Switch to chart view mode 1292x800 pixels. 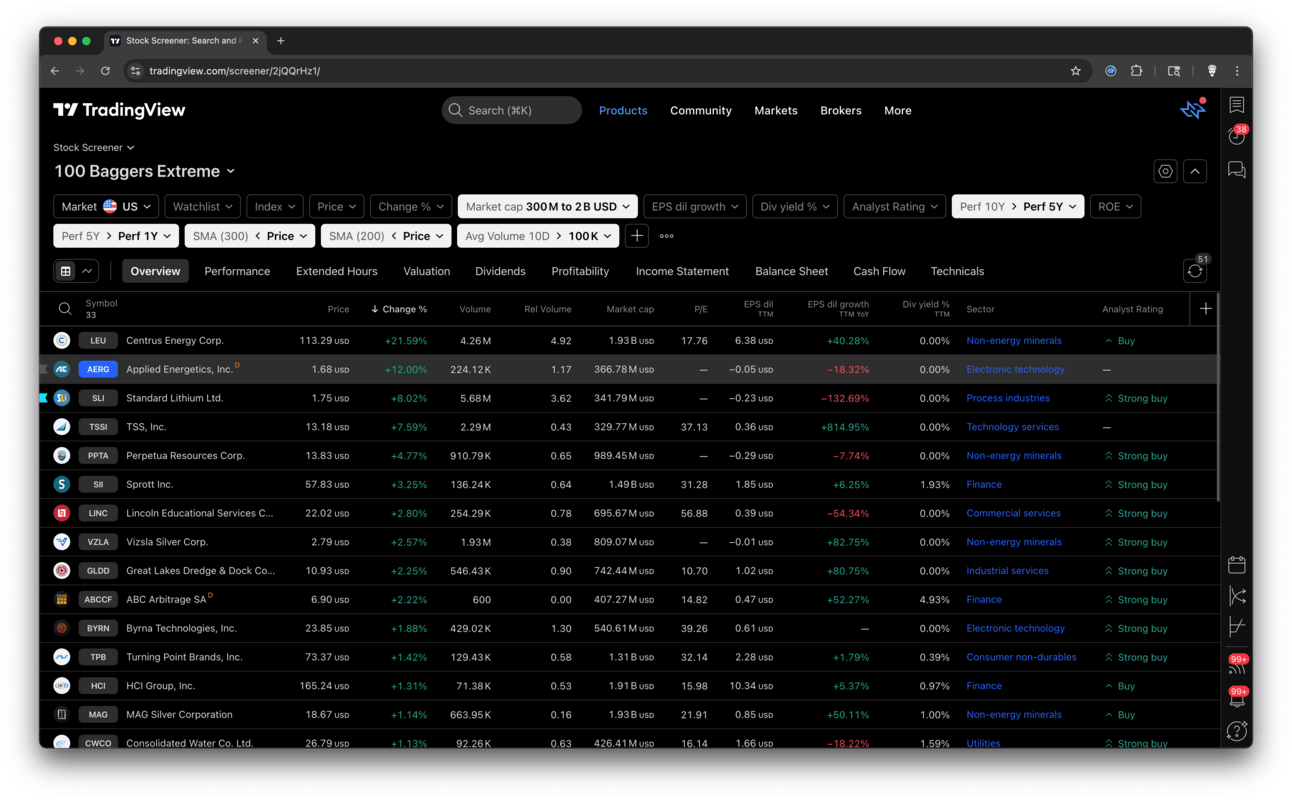pos(87,271)
